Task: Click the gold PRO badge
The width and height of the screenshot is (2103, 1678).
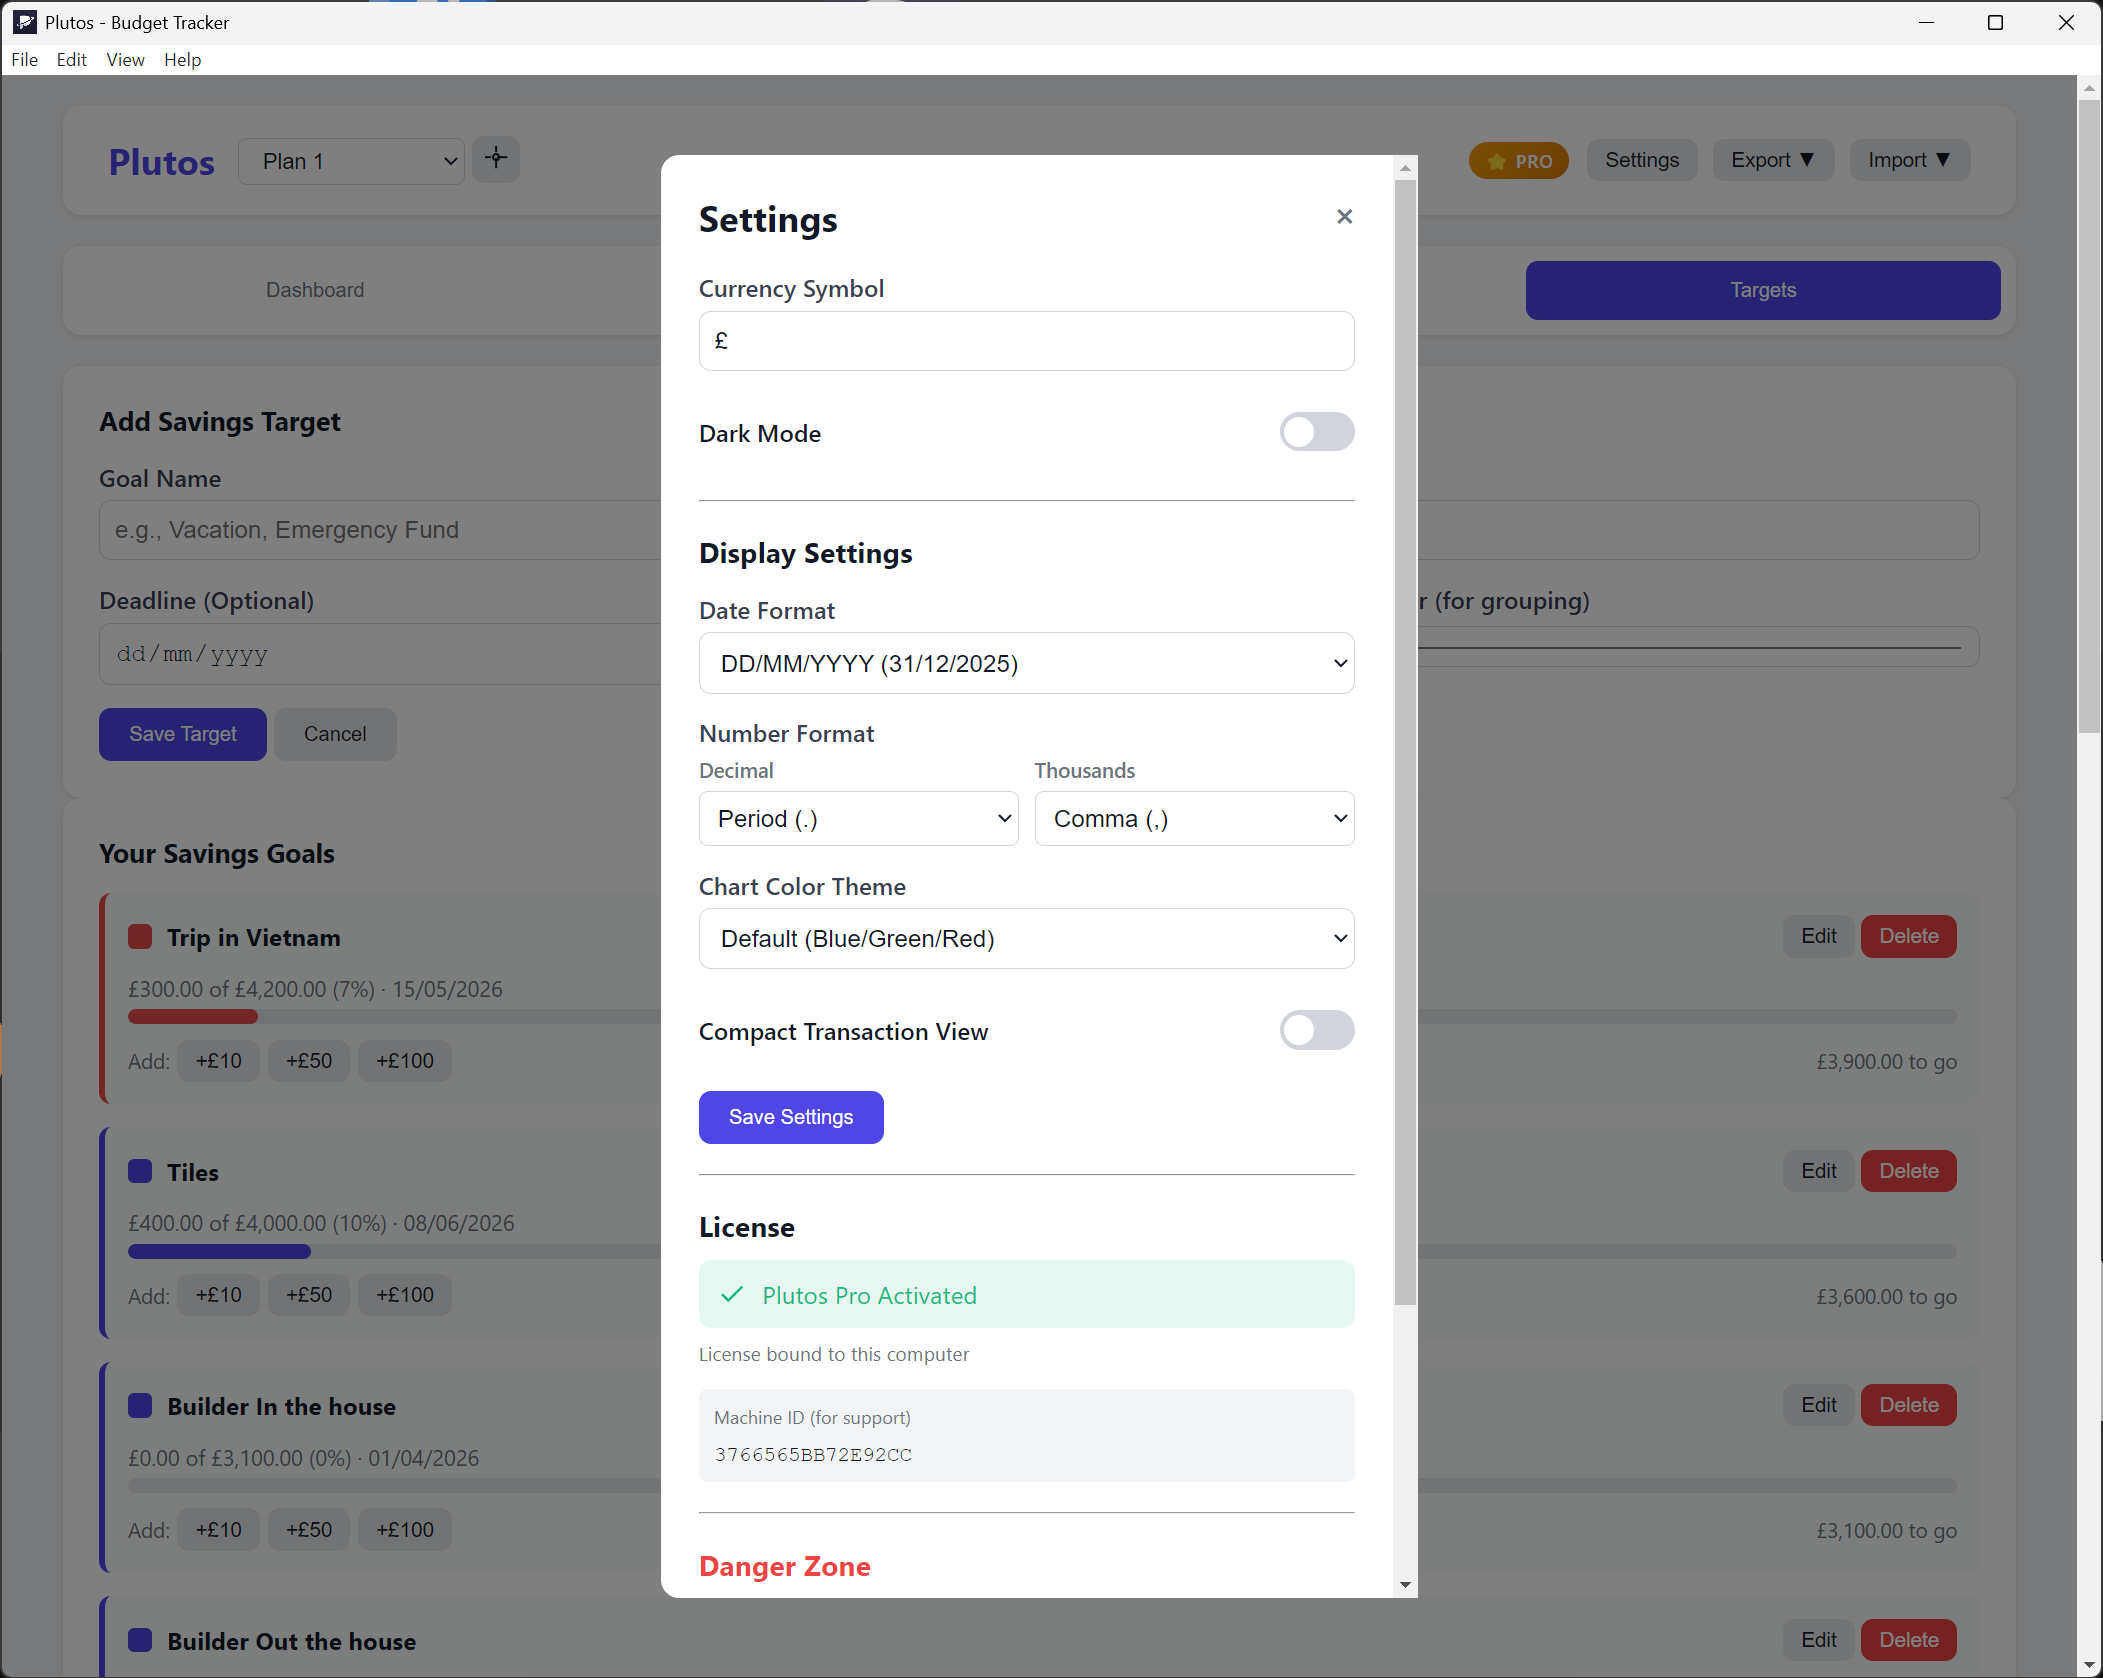Action: point(1518,160)
